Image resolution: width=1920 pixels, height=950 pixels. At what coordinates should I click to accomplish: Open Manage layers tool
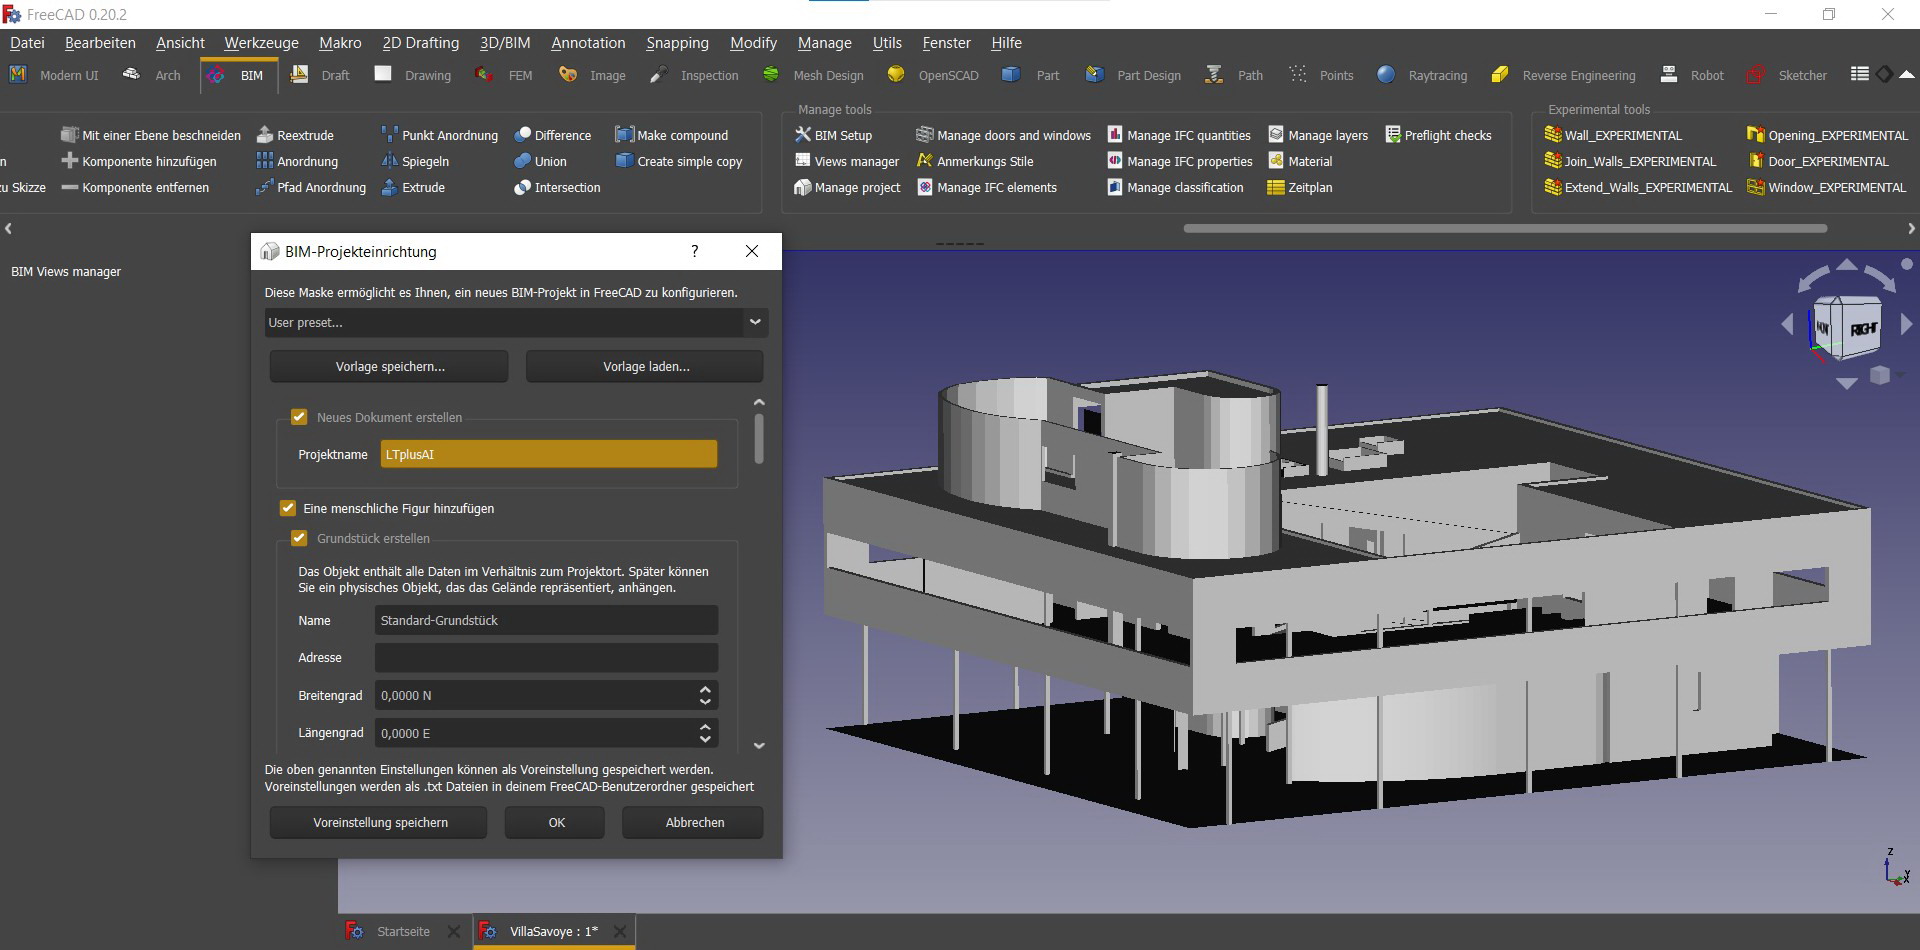pos(1318,135)
